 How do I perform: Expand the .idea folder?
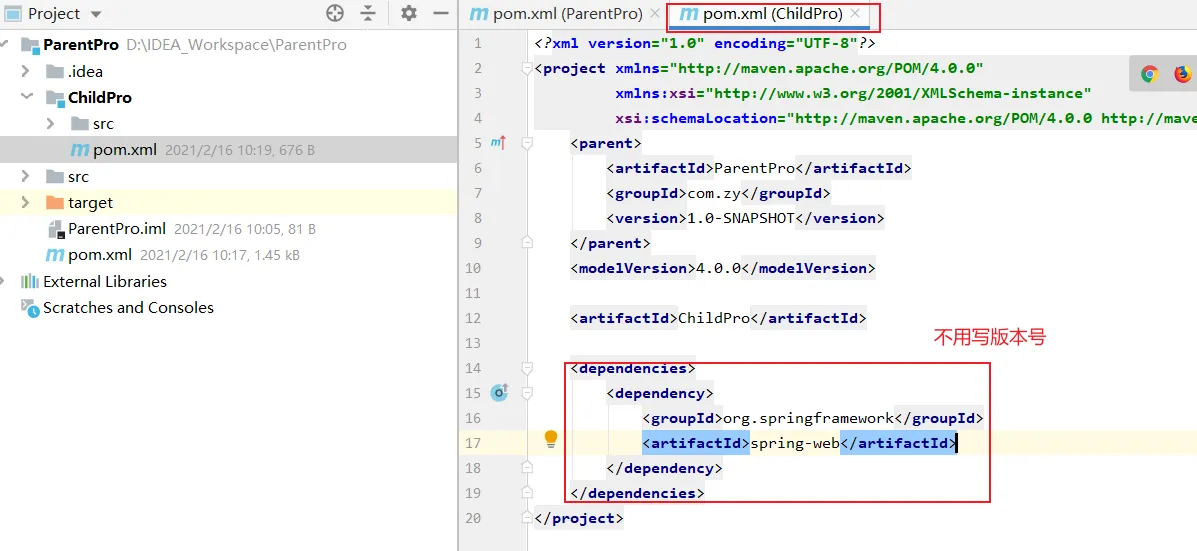26,71
